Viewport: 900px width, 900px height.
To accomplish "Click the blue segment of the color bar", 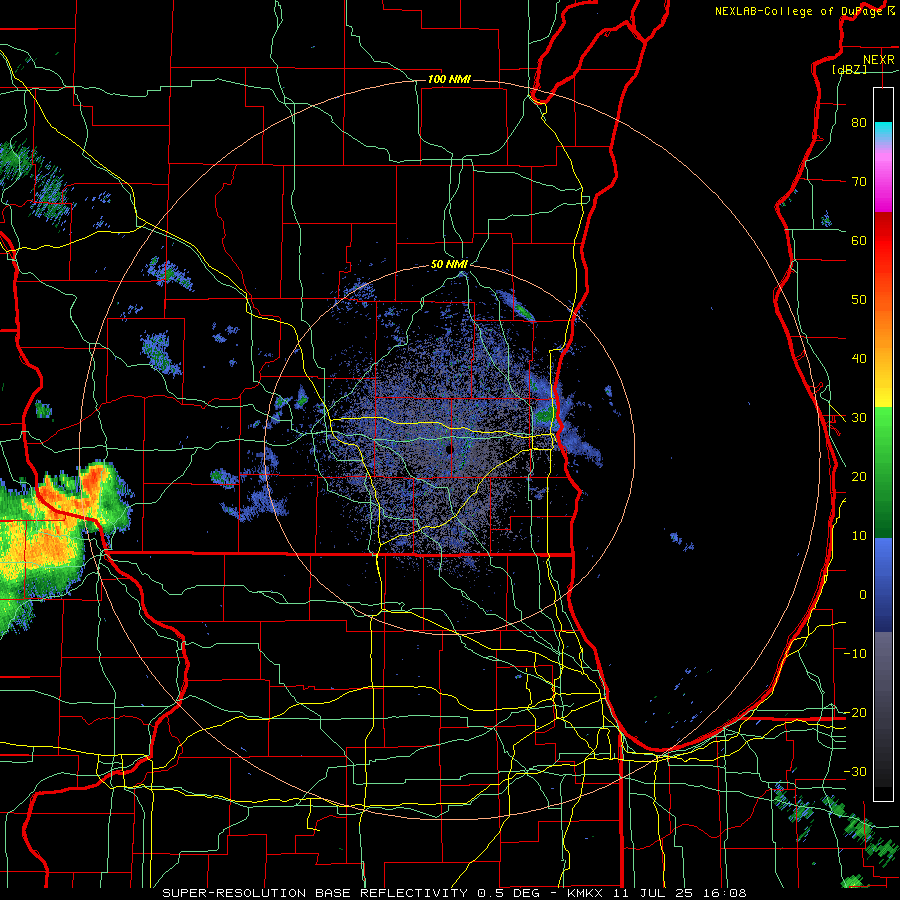I will [883, 584].
